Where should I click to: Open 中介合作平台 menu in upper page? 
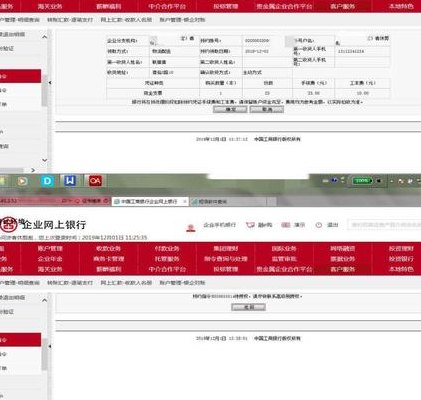tap(167, 6)
